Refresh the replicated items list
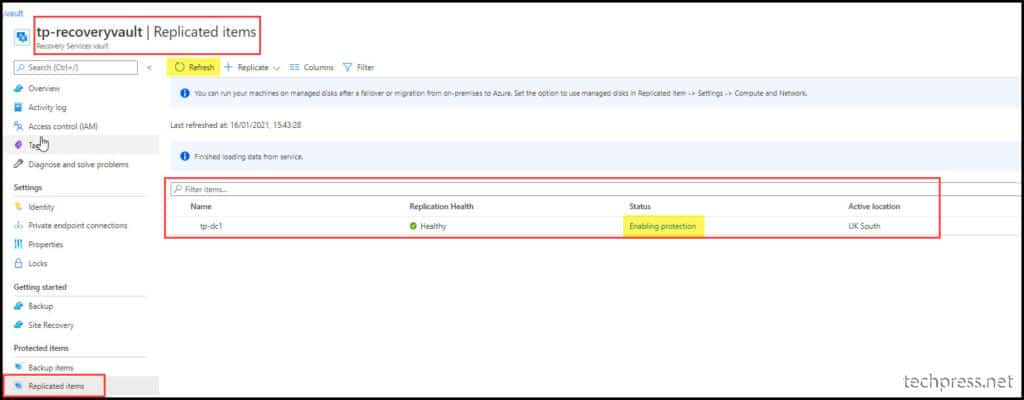The height and width of the screenshot is (400, 1024). pyautogui.click(x=194, y=67)
